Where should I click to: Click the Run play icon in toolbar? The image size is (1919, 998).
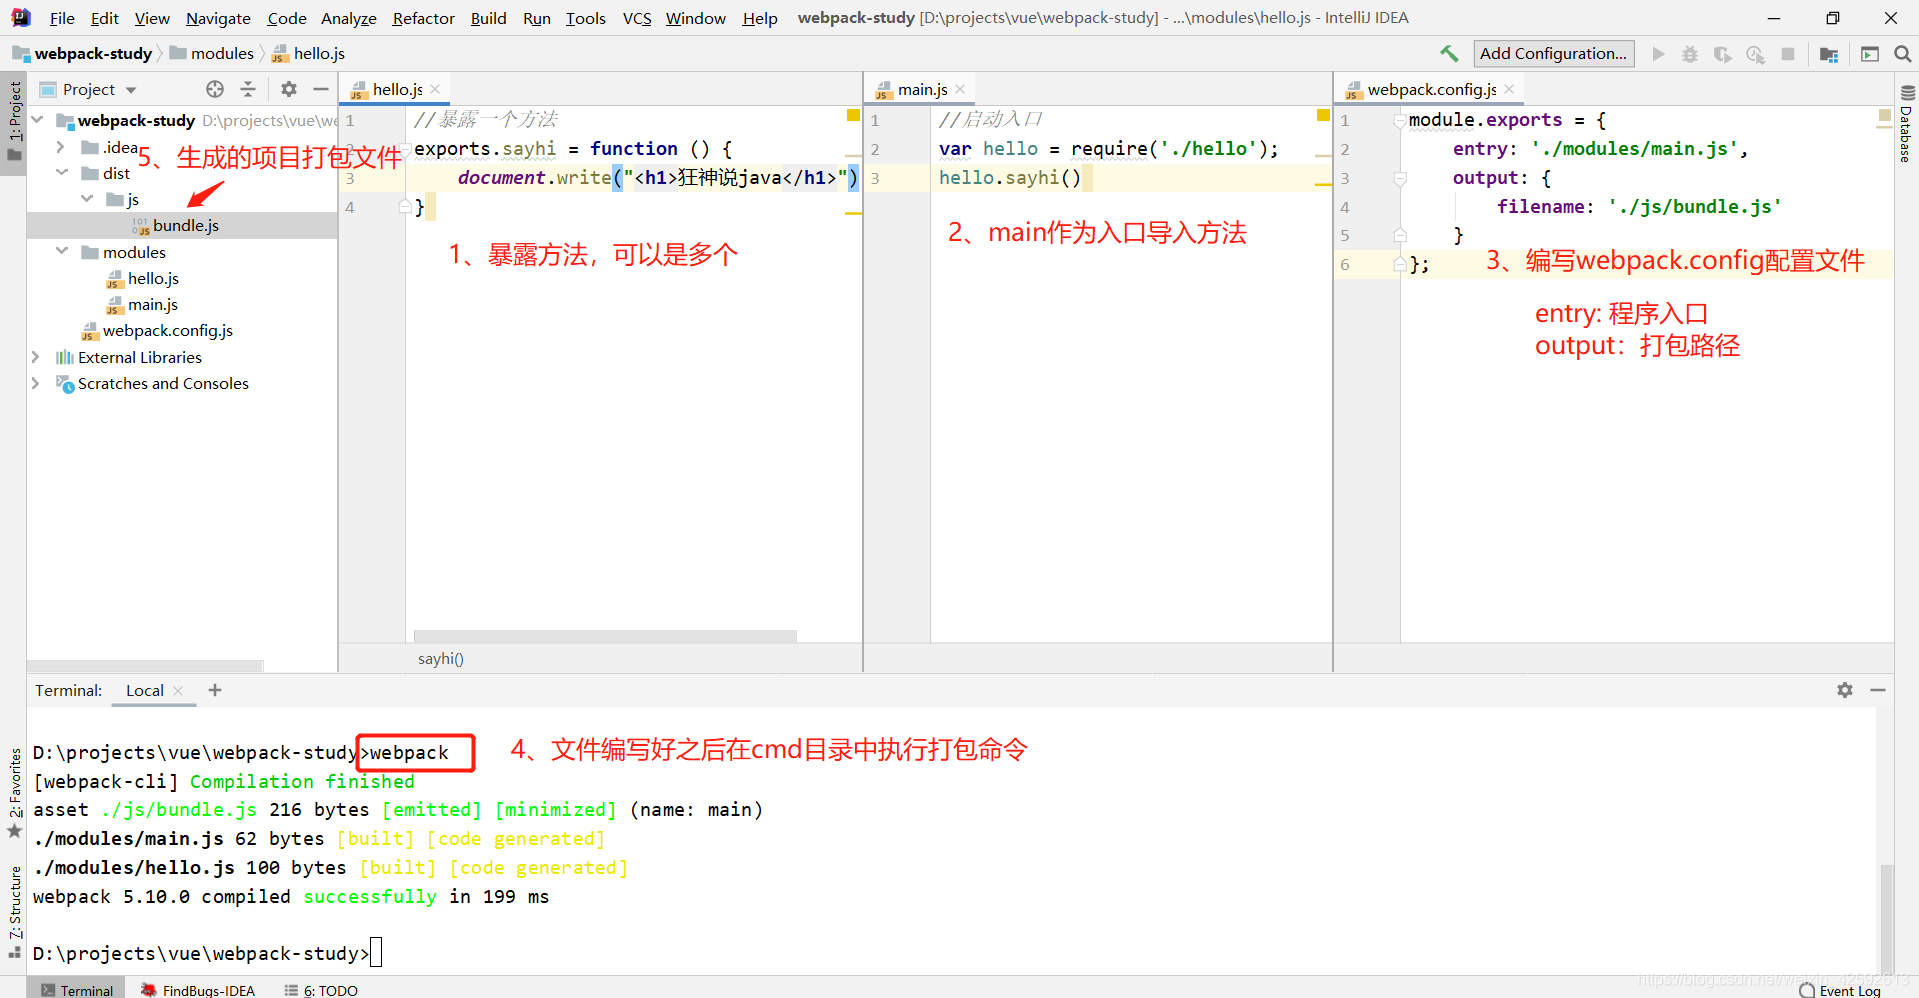point(1659,54)
